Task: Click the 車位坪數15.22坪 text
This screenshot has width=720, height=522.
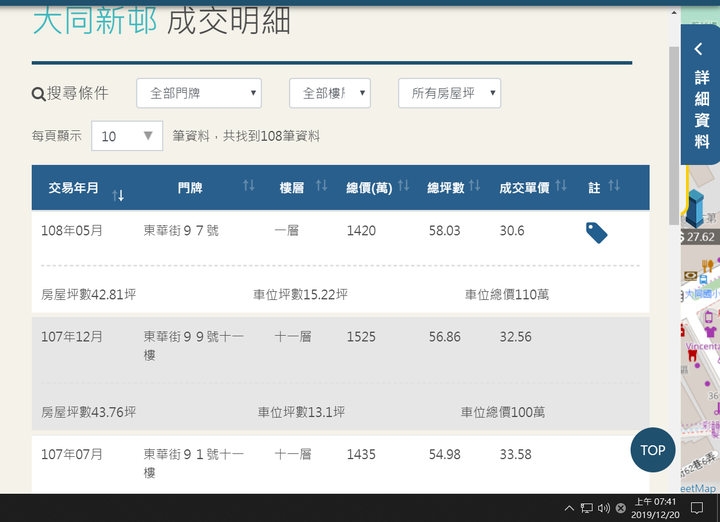Action: (300, 294)
